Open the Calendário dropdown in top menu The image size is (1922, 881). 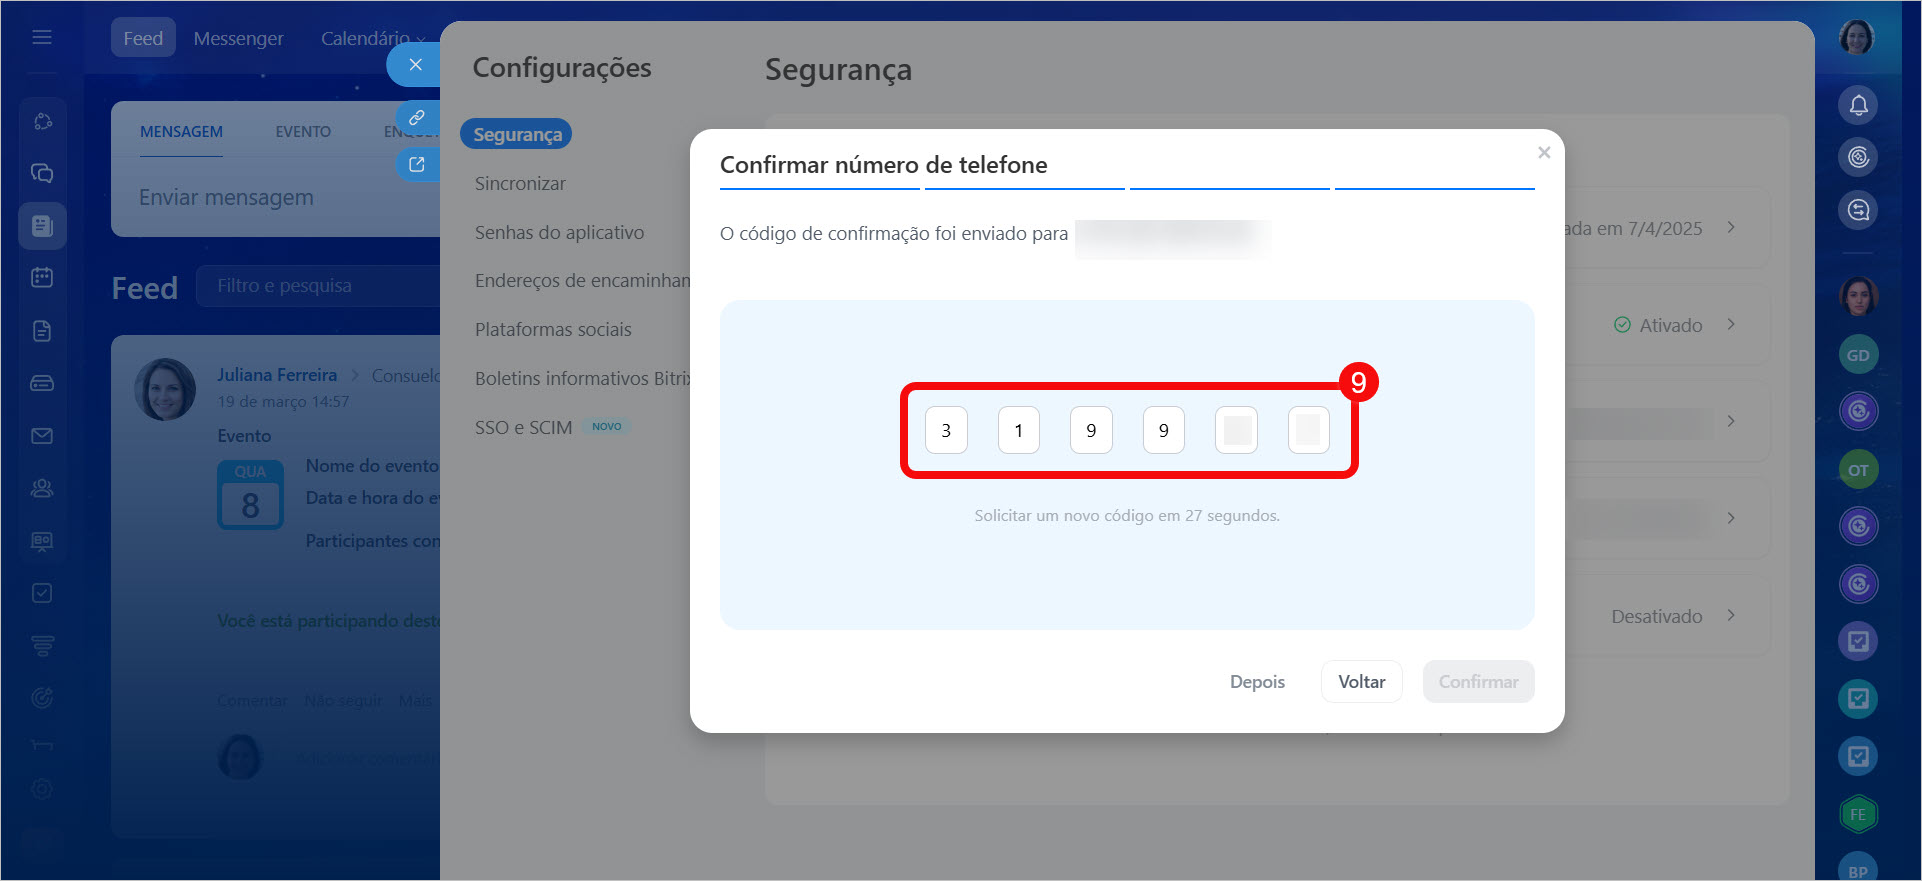372,38
